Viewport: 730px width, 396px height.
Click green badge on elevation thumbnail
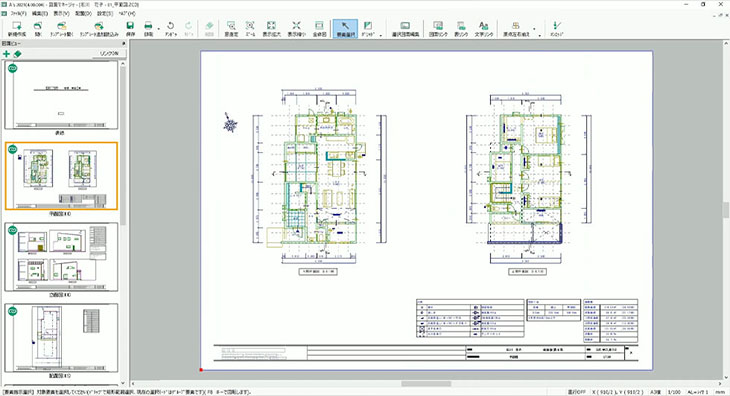(x=13, y=230)
